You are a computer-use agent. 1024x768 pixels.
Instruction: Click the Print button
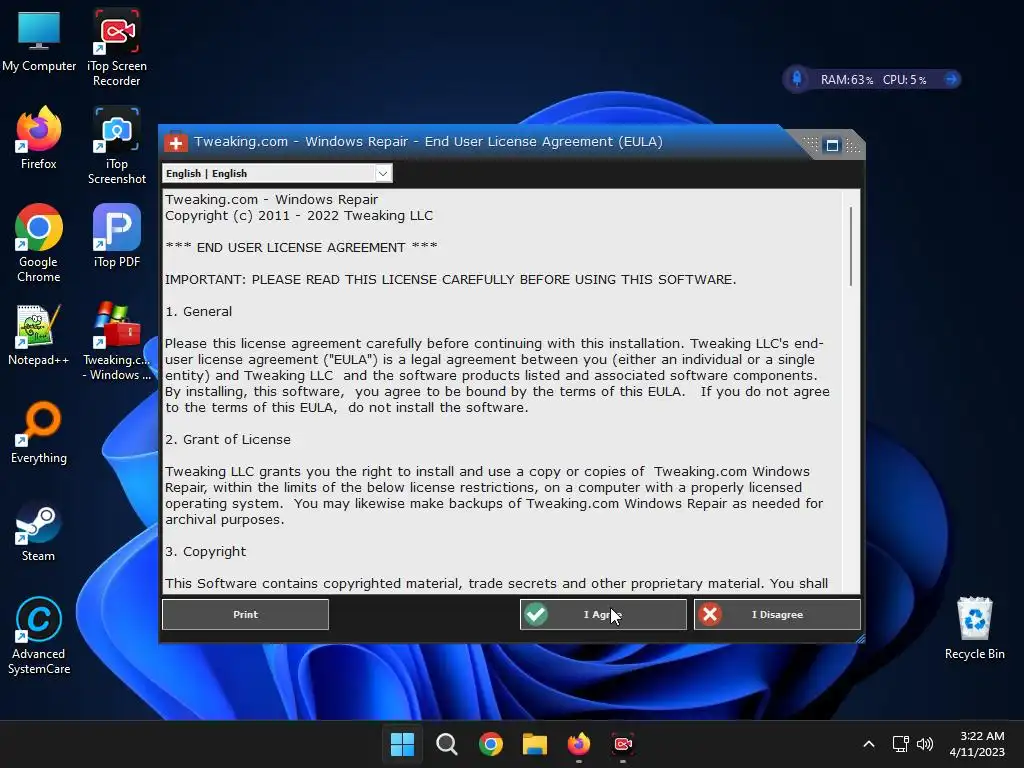coord(246,615)
